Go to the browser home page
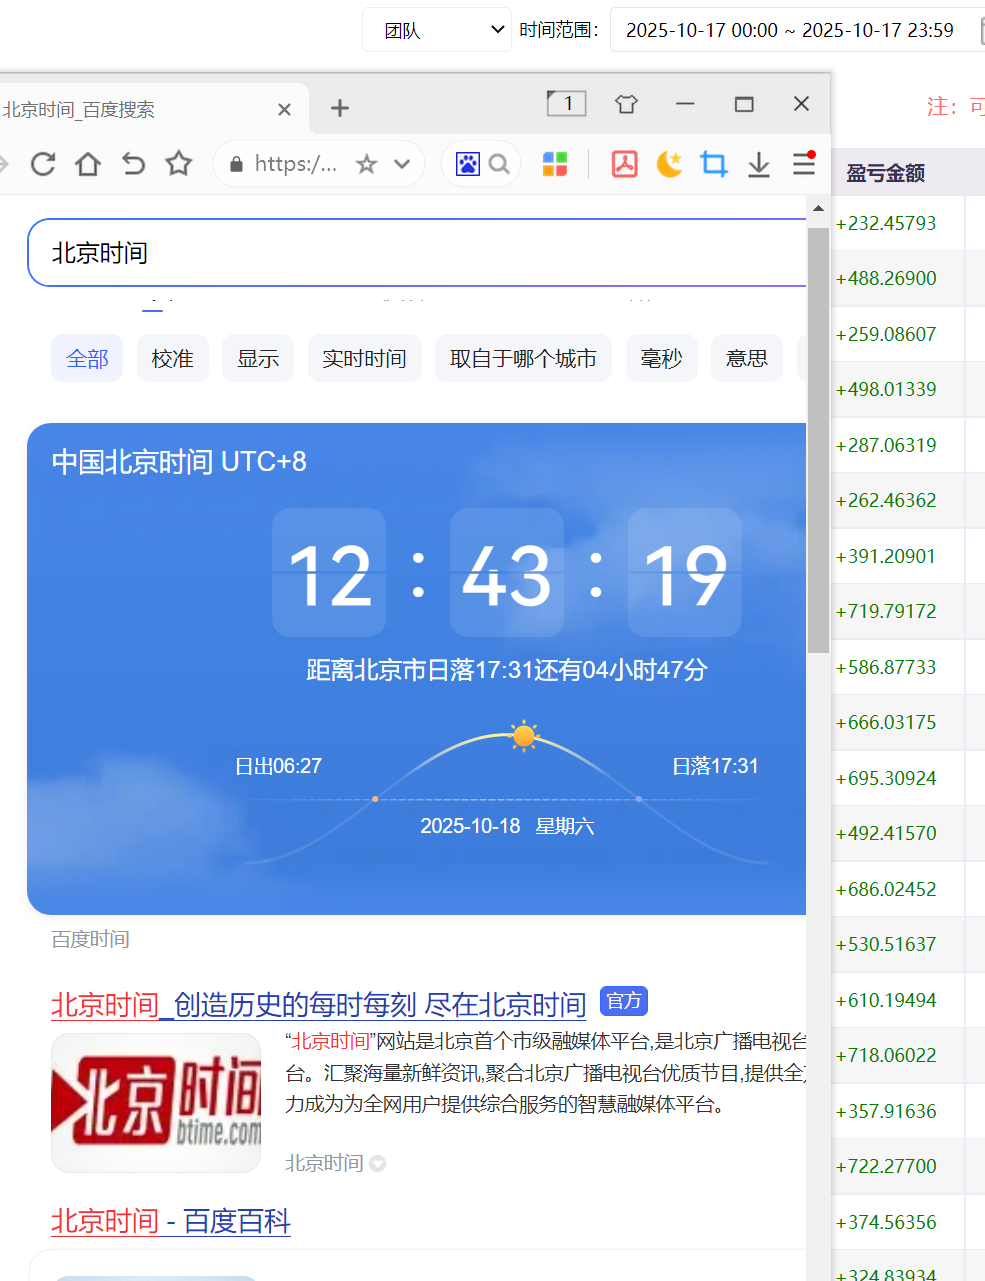 pyautogui.click(x=88, y=164)
